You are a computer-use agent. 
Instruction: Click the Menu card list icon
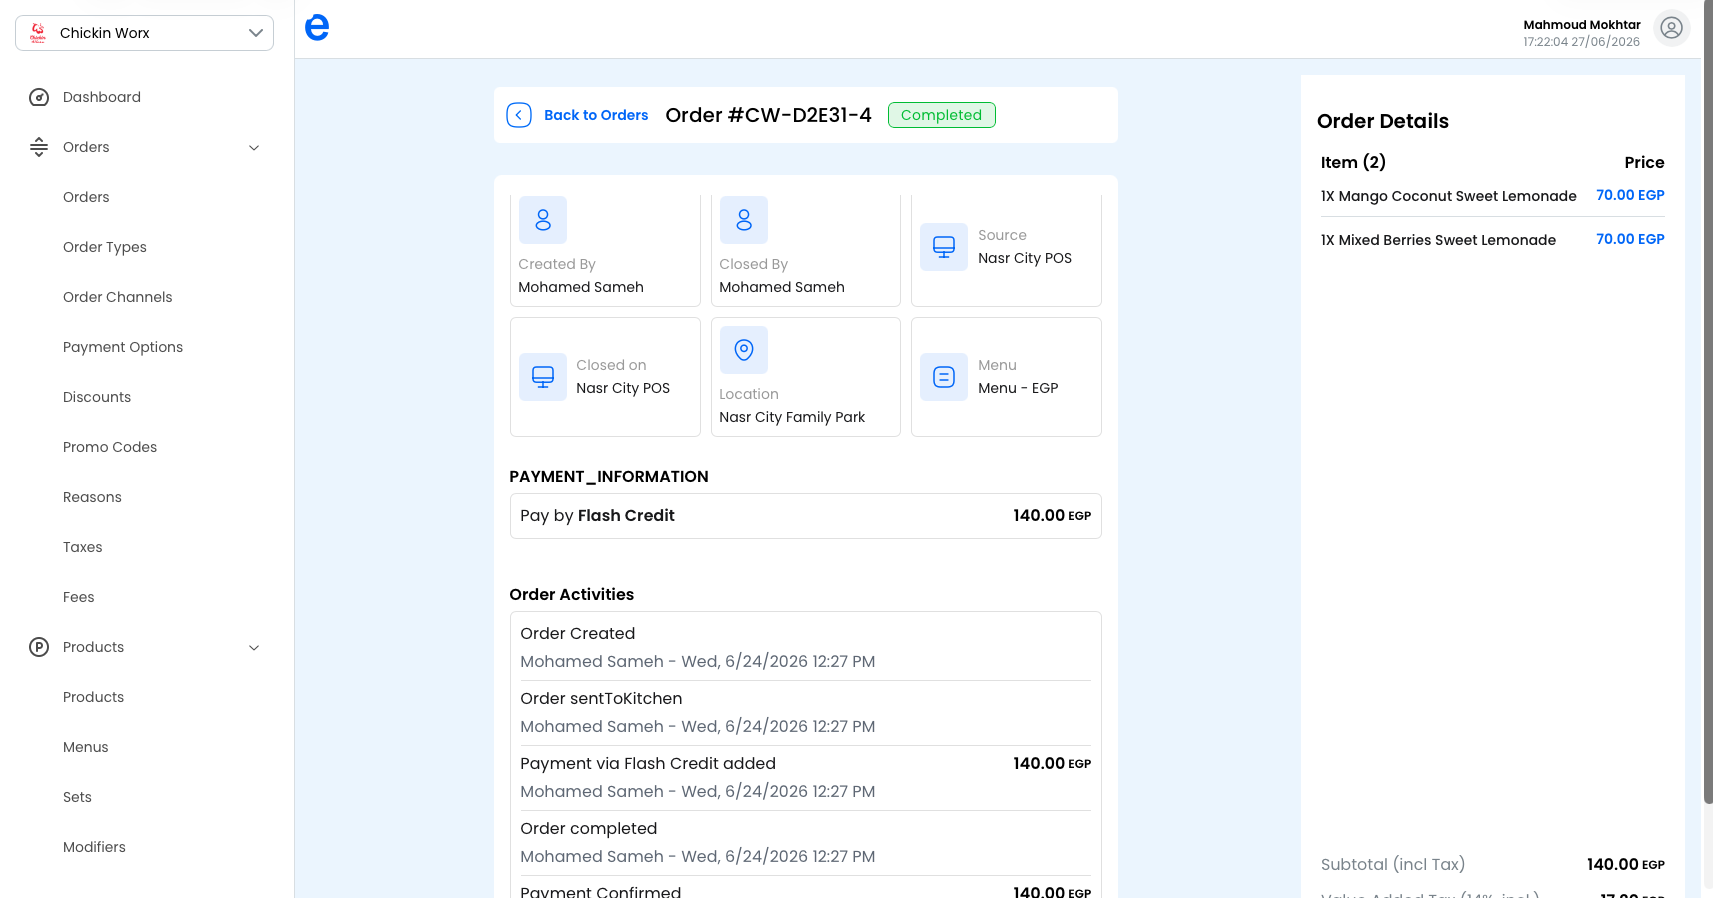944,377
